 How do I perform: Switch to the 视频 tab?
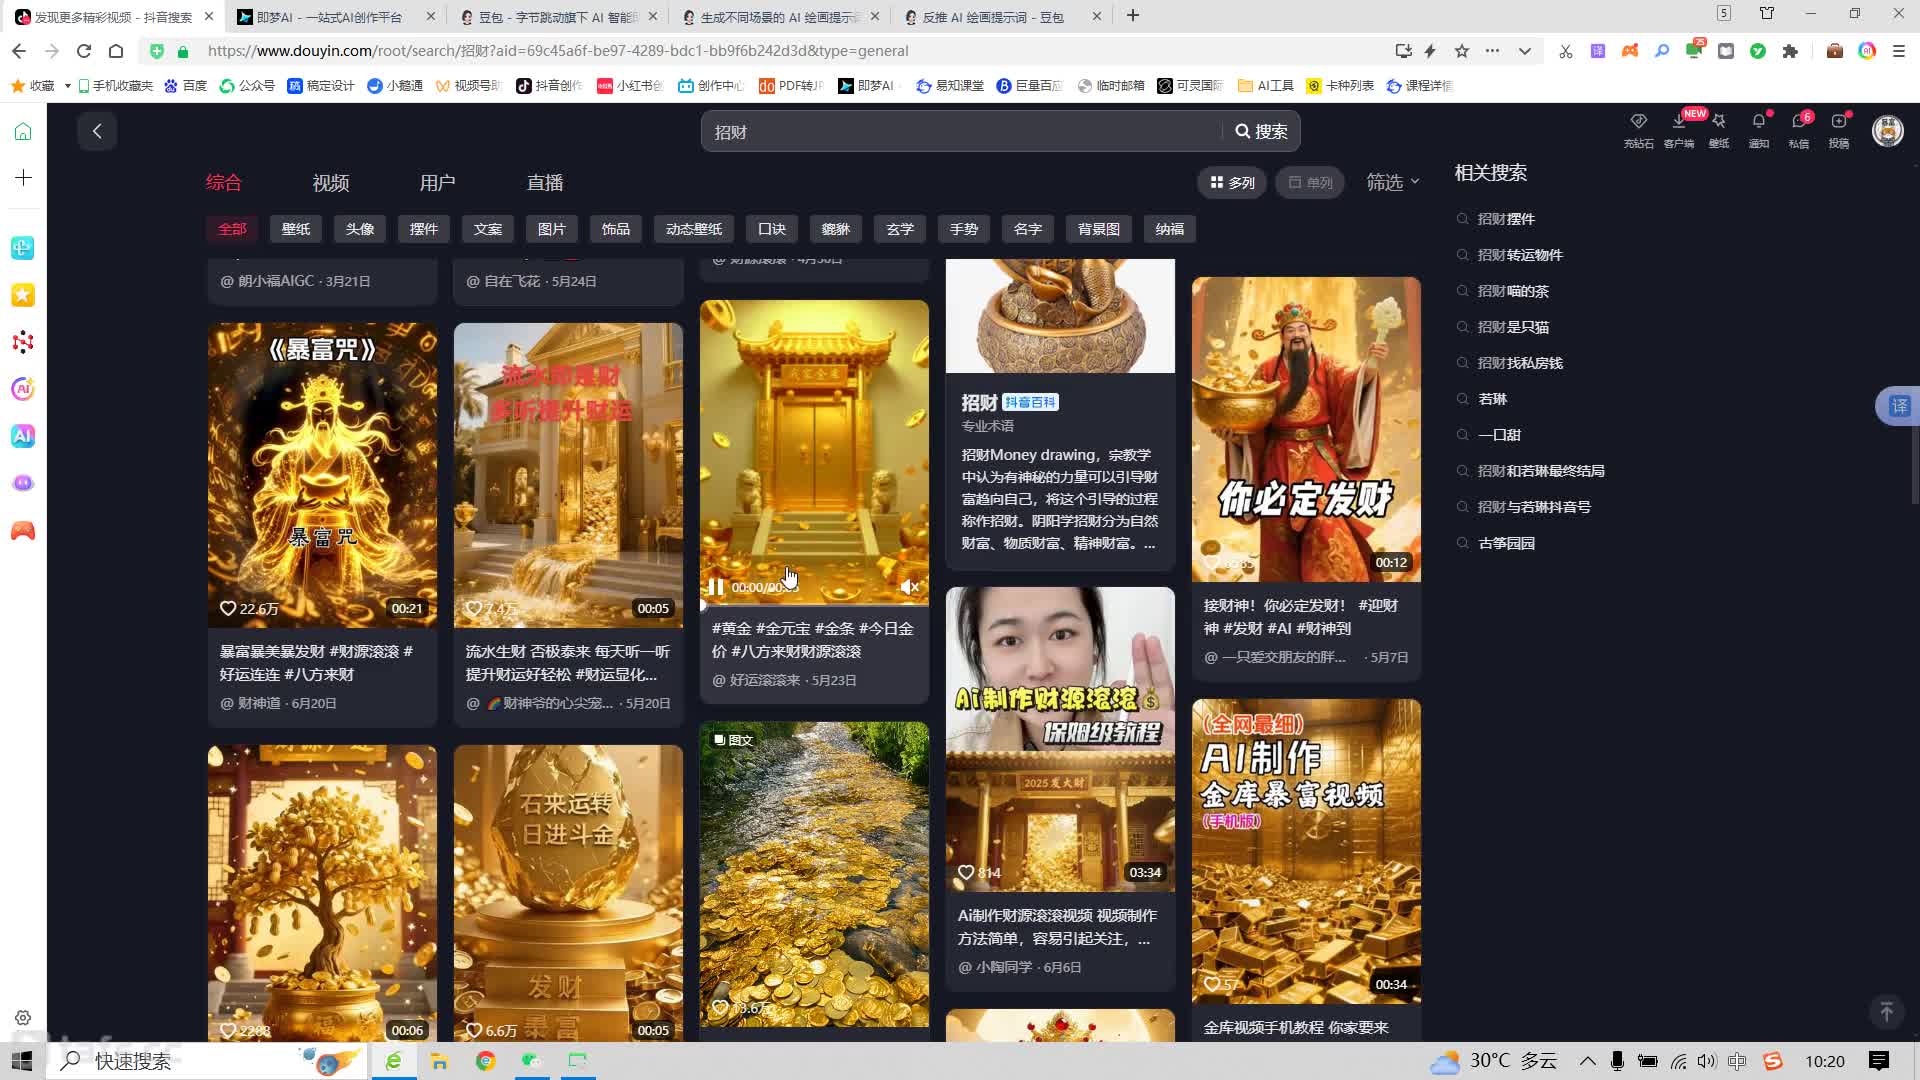pyautogui.click(x=330, y=183)
